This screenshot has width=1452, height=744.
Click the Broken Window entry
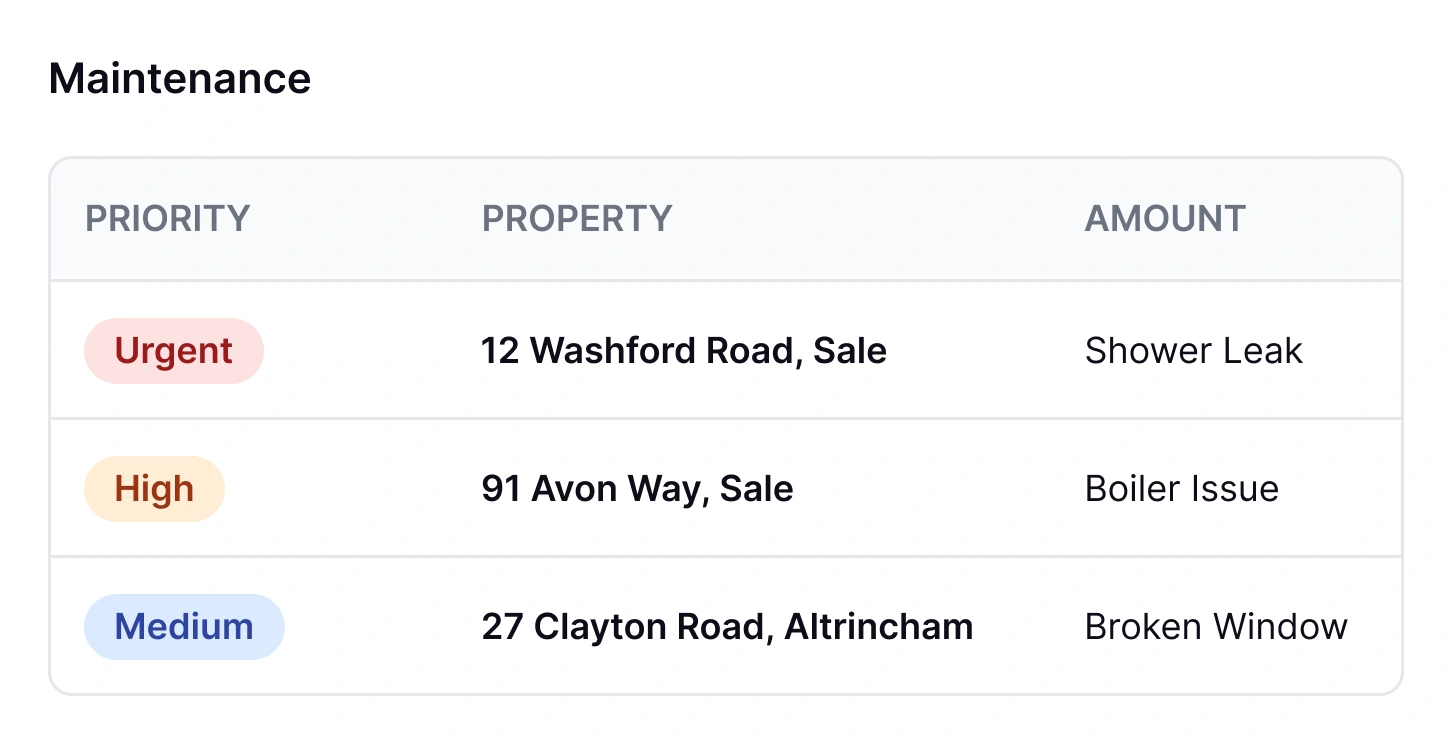pos(1216,626)
